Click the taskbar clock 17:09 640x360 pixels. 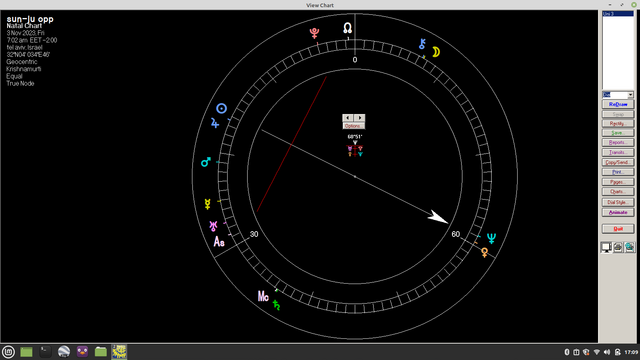click(631, 352)
